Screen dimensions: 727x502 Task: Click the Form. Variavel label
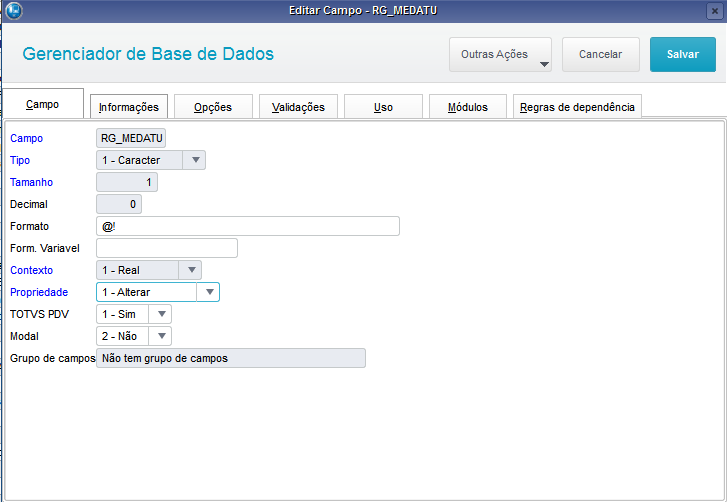click(x=45, y=248)
